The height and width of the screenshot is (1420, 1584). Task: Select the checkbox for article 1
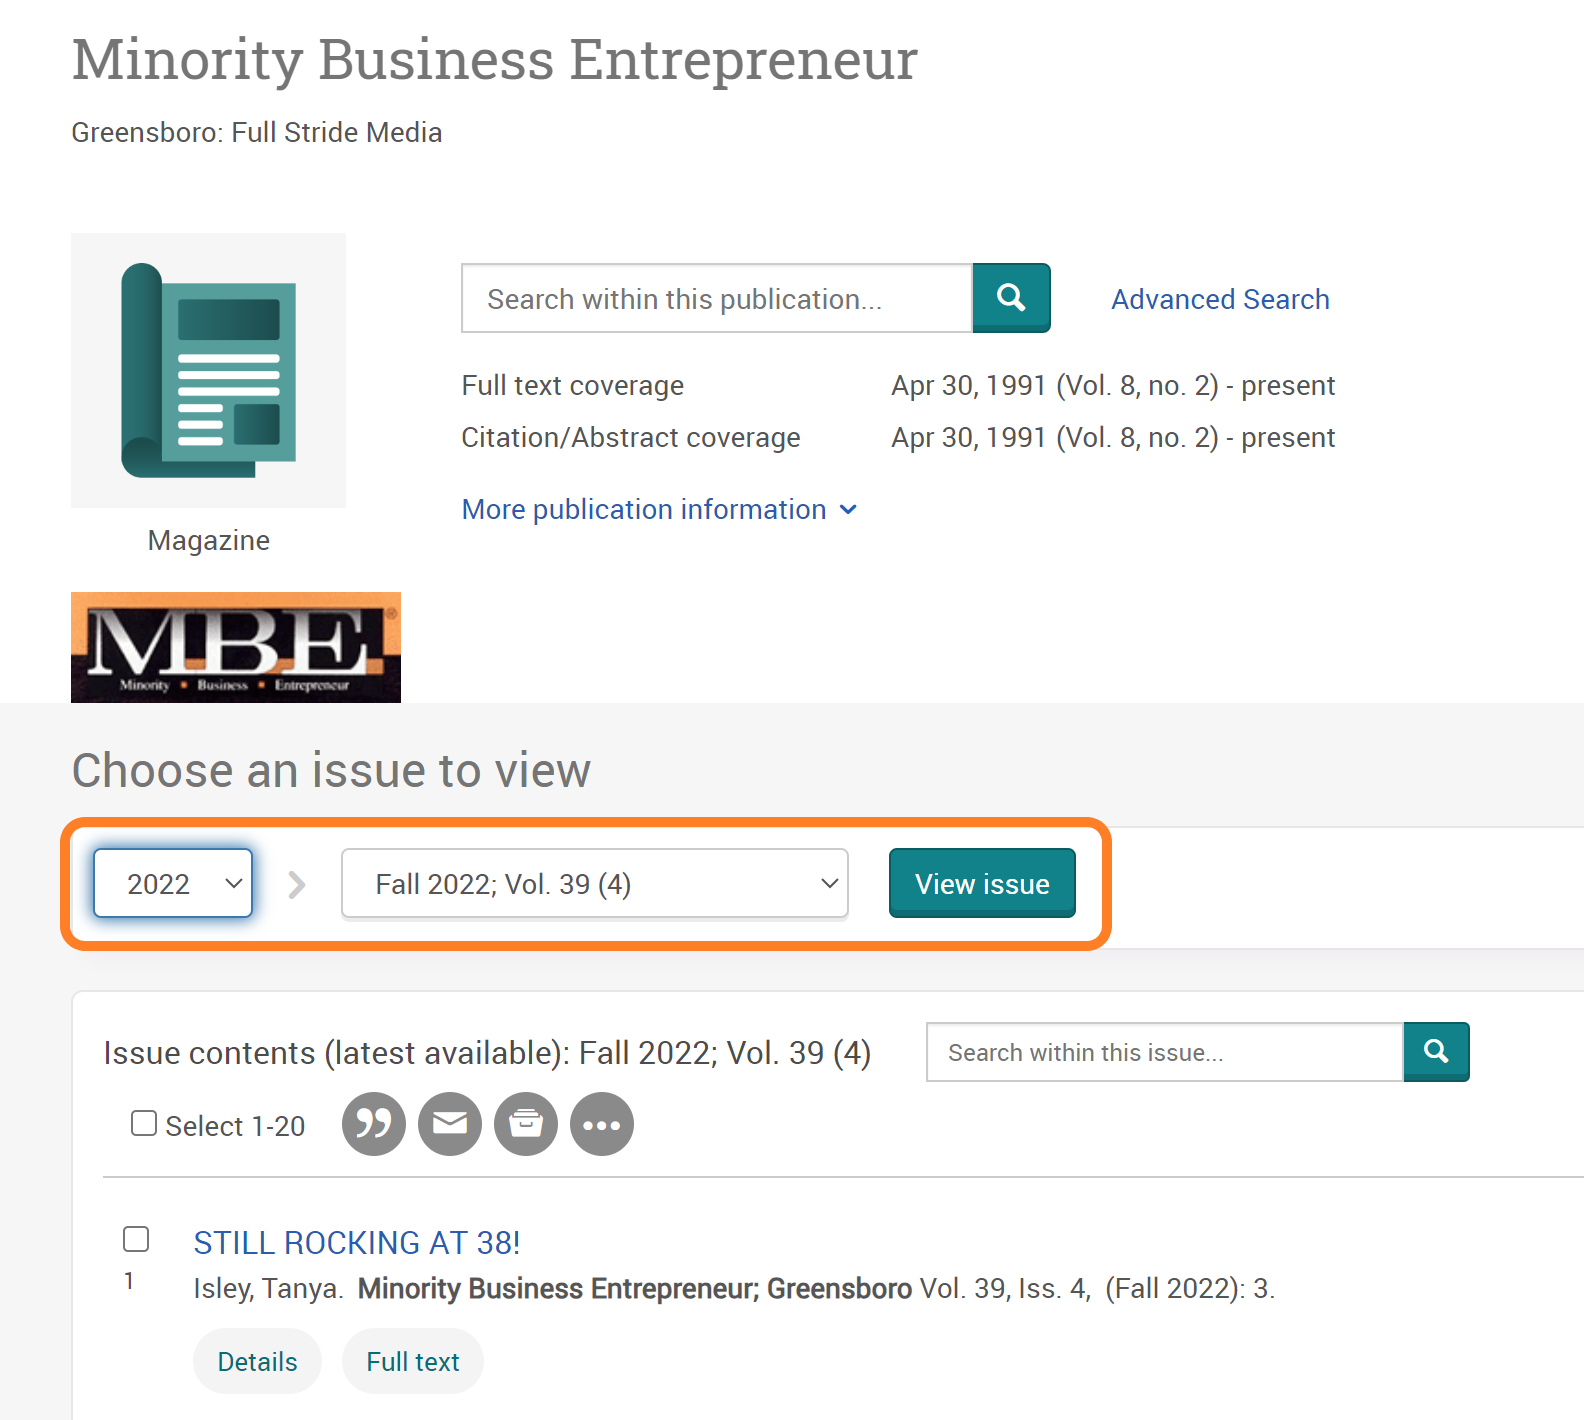click(136, 1239)
